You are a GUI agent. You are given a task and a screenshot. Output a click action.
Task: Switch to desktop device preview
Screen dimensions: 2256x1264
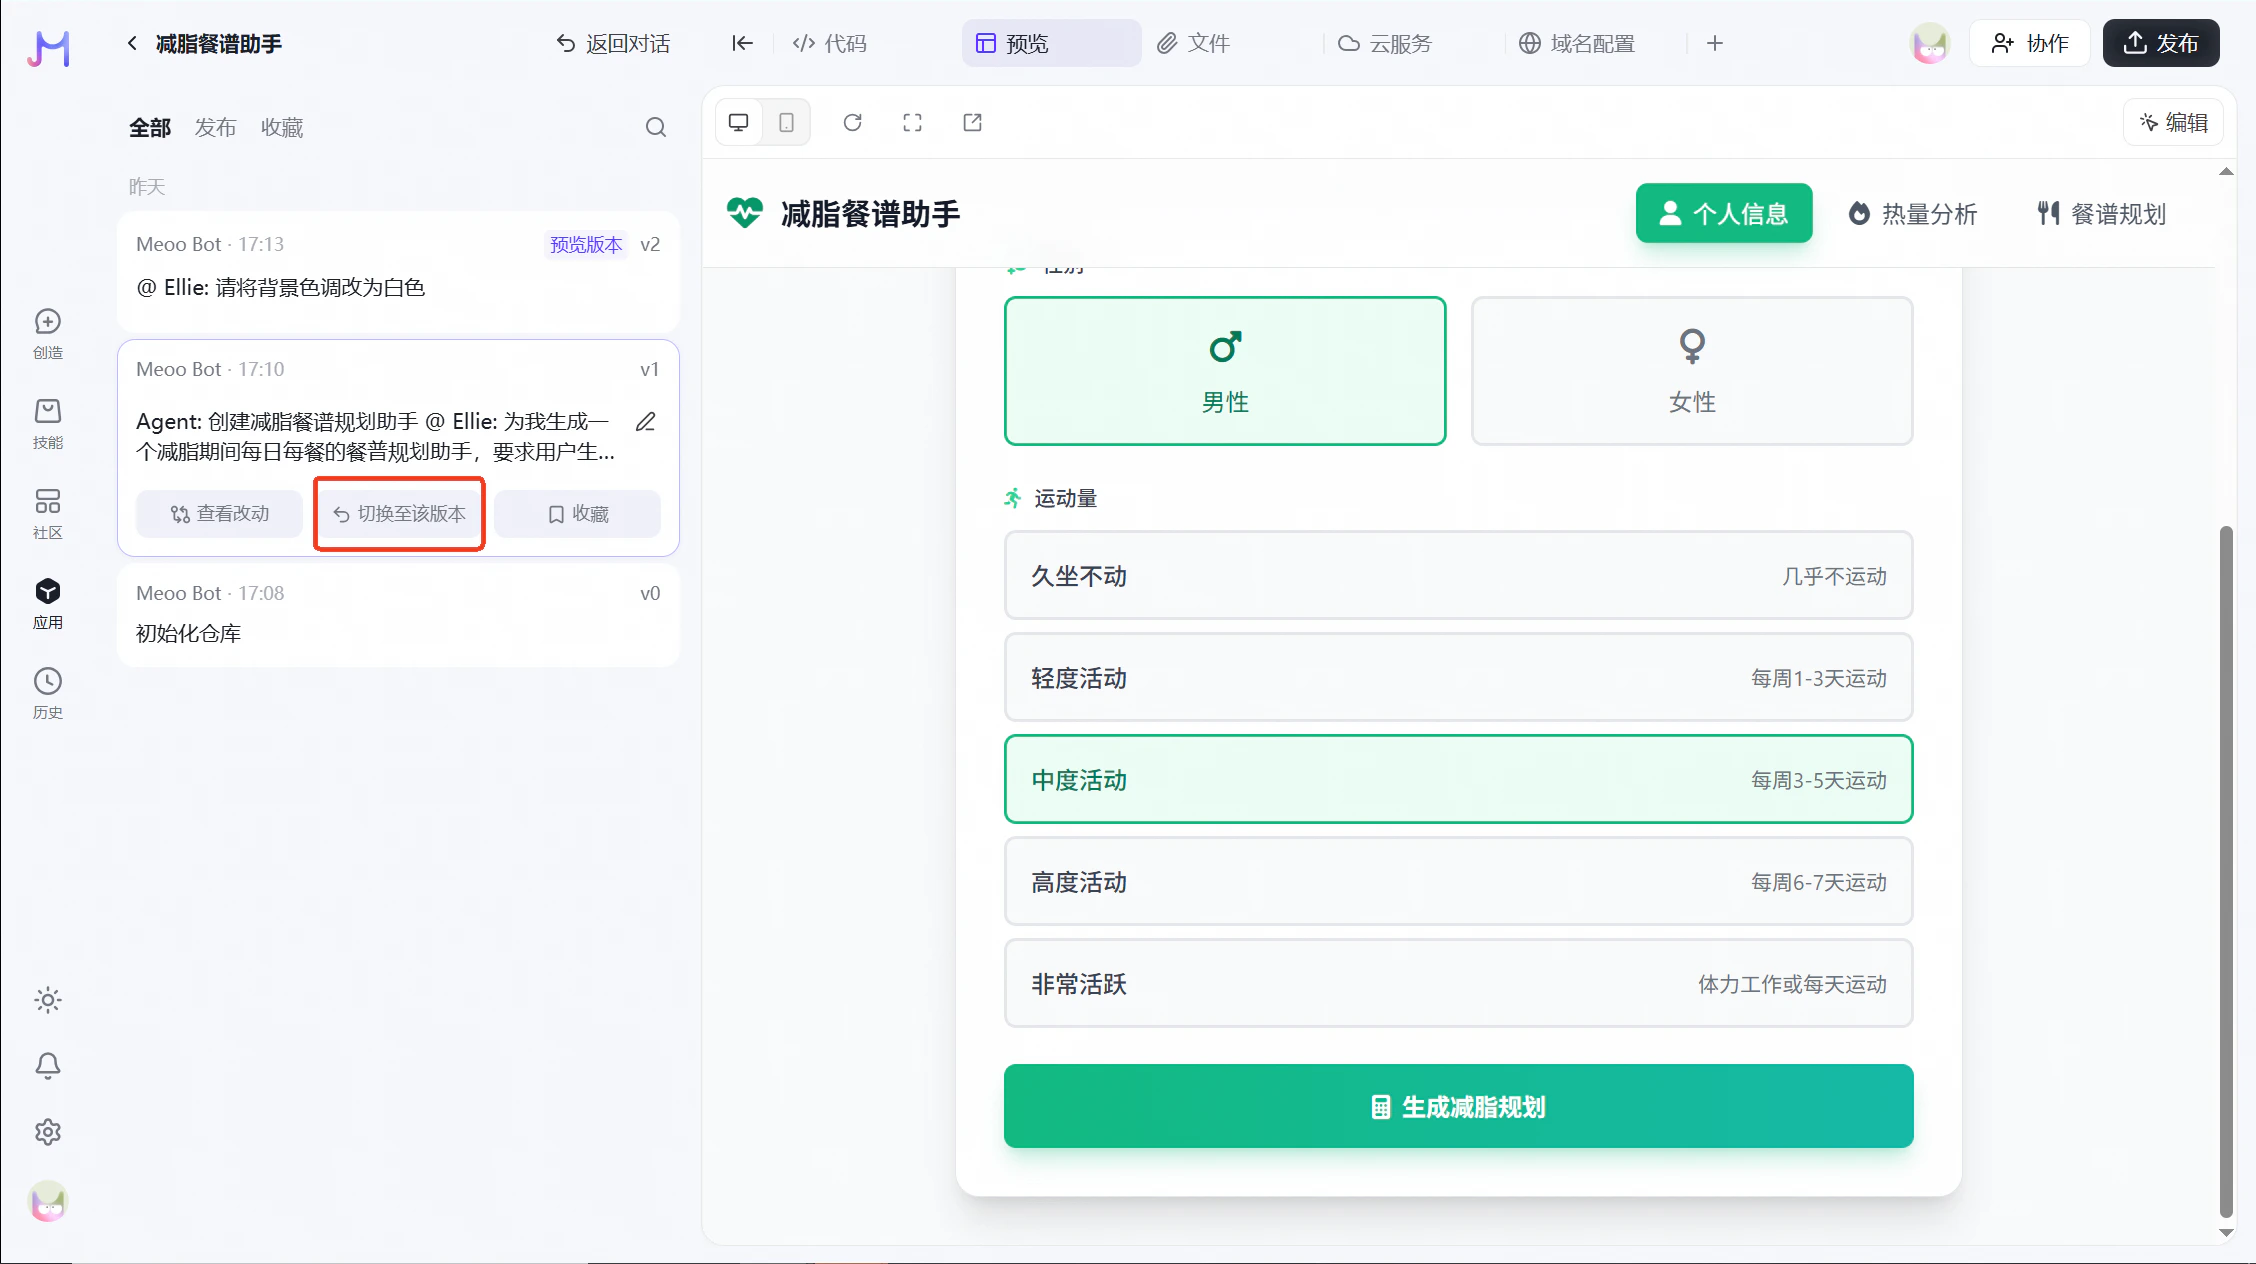pyautogui.click(x=739, y=122)
